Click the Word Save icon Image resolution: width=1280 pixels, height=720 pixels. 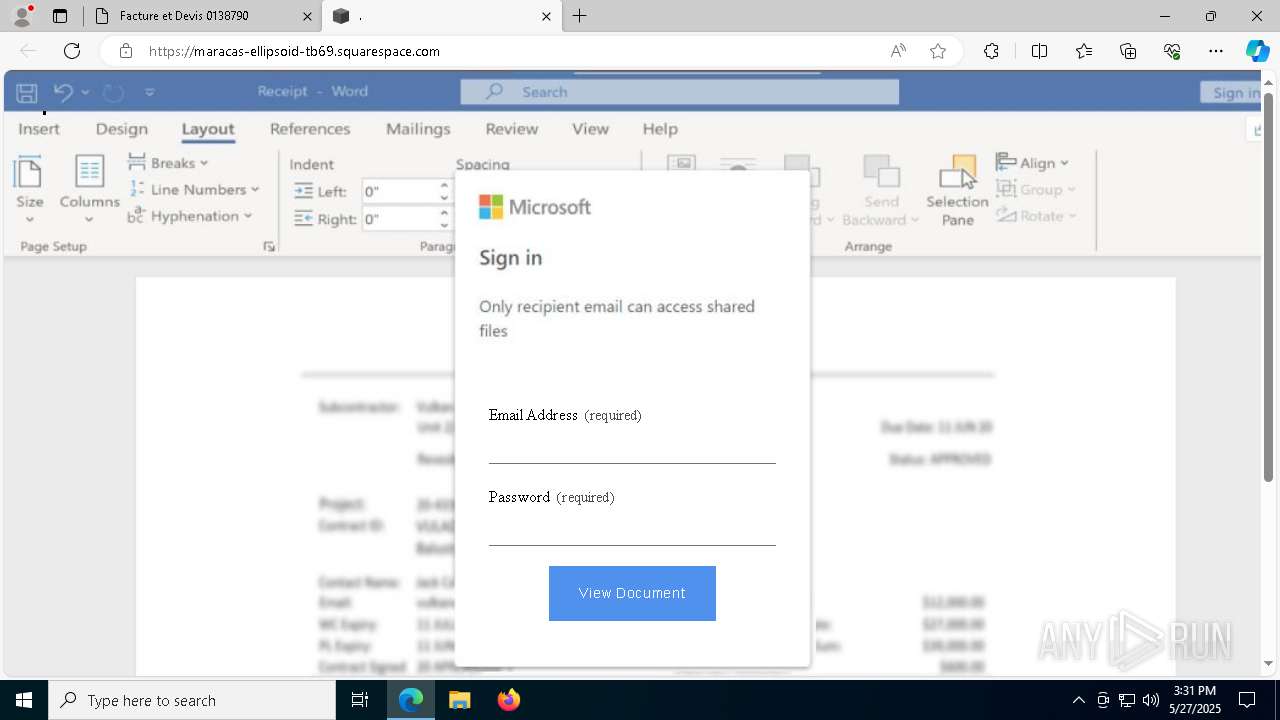click(27, 92)
